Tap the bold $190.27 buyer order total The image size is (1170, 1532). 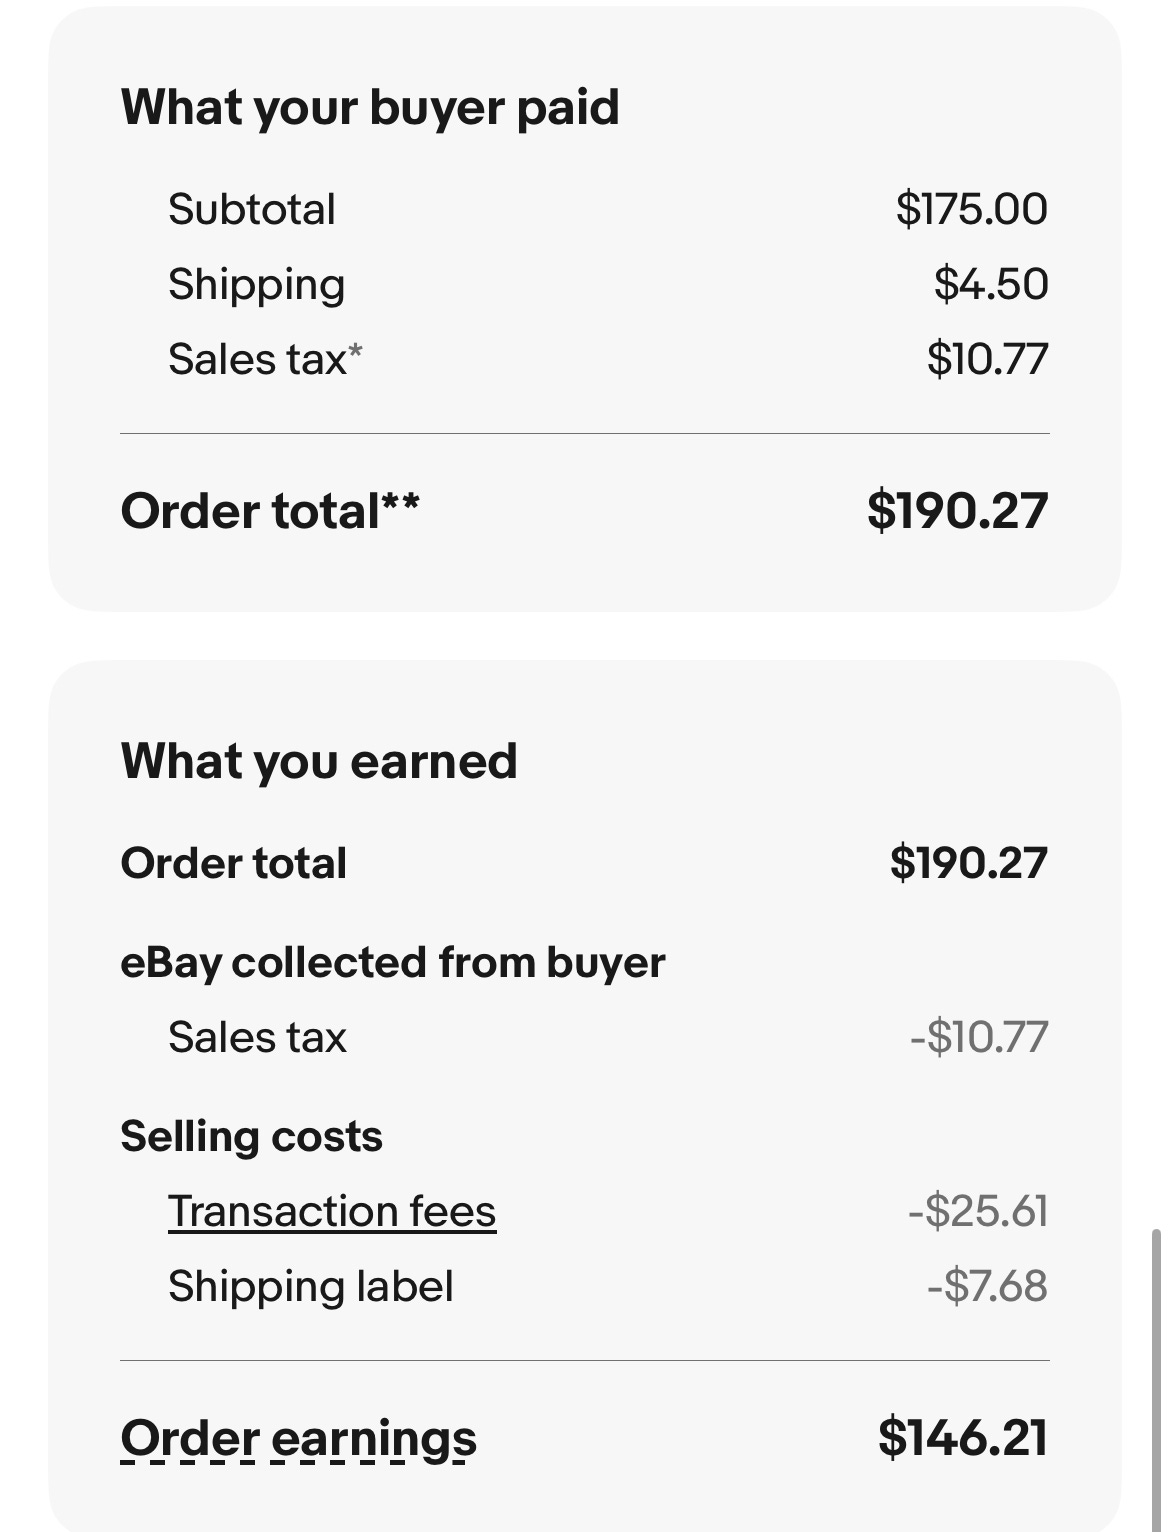point(958,511)
